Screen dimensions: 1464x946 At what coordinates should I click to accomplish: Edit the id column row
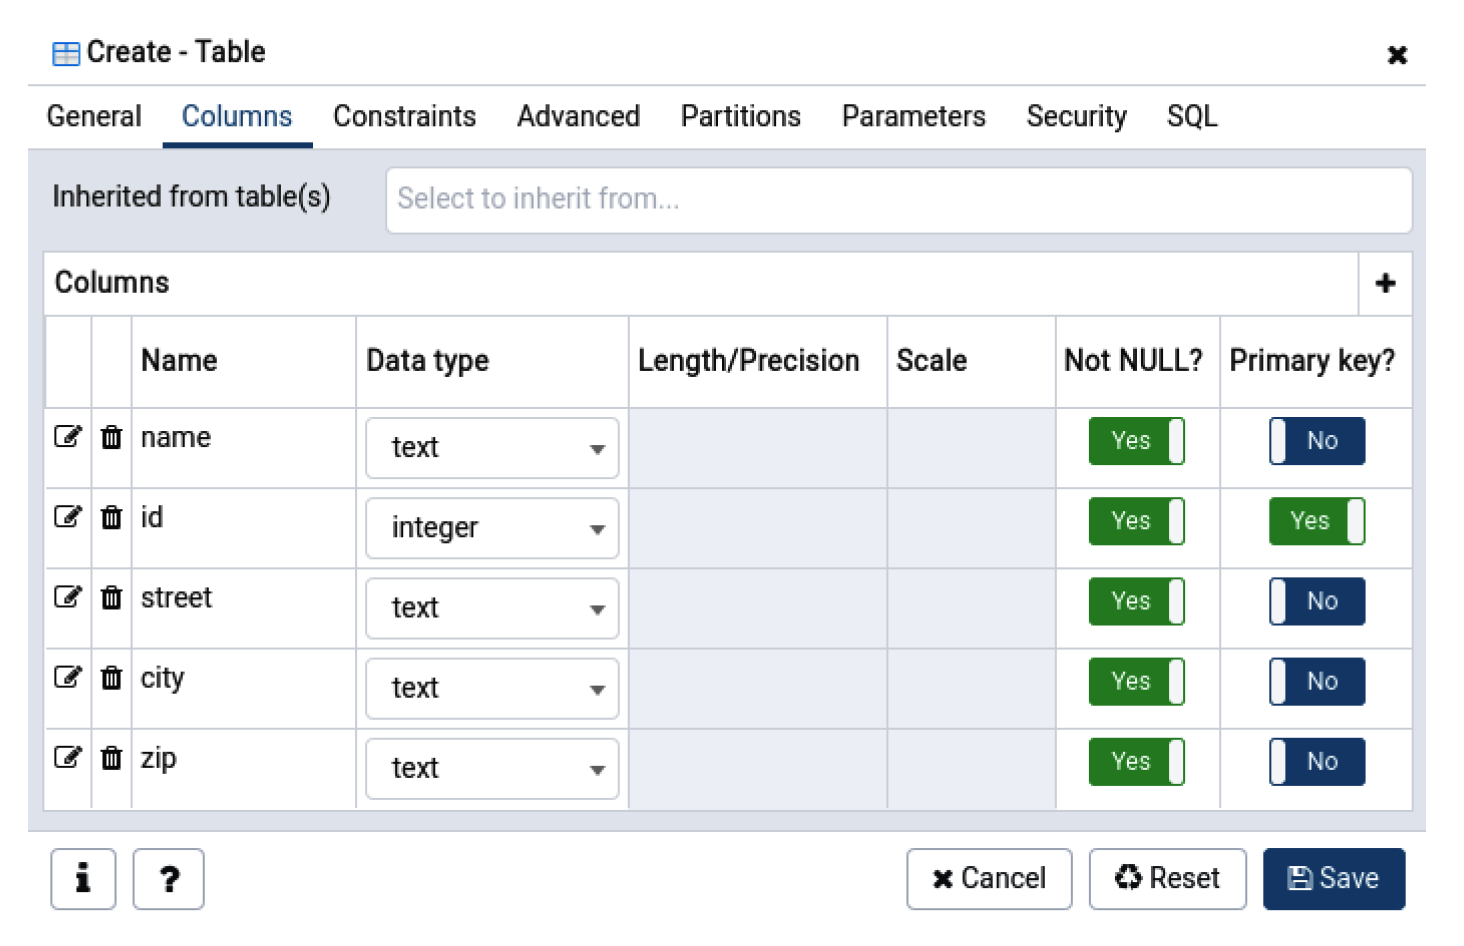pos(67,517)
